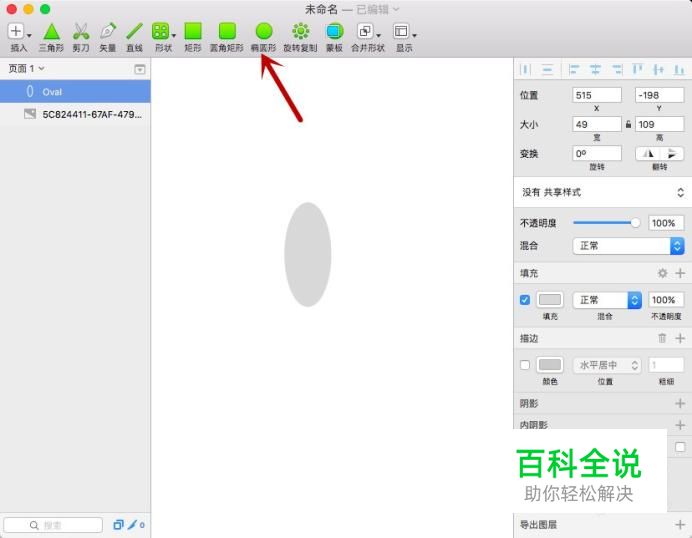Align right edges icon
This screenshot has width=692, height=538.
617,69
